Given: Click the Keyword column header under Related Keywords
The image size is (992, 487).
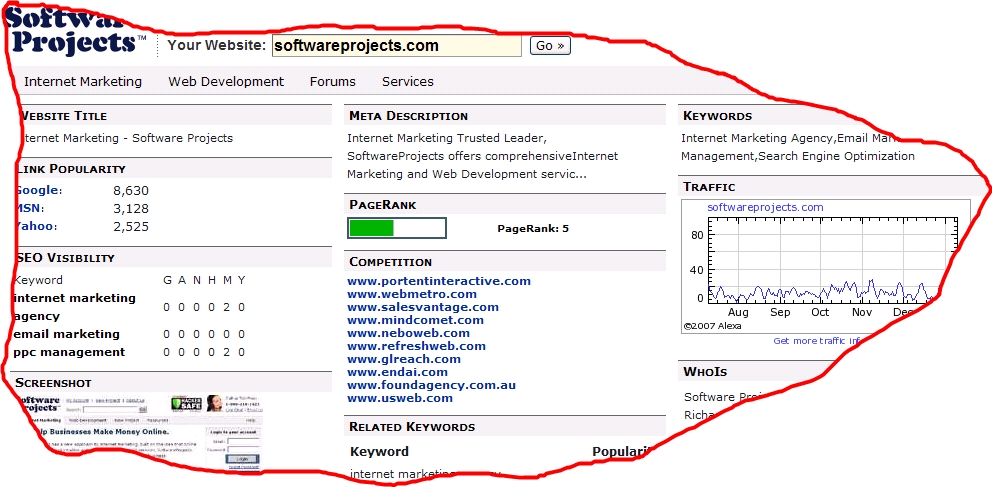Looking at the screenshot, I should point(380,452).
